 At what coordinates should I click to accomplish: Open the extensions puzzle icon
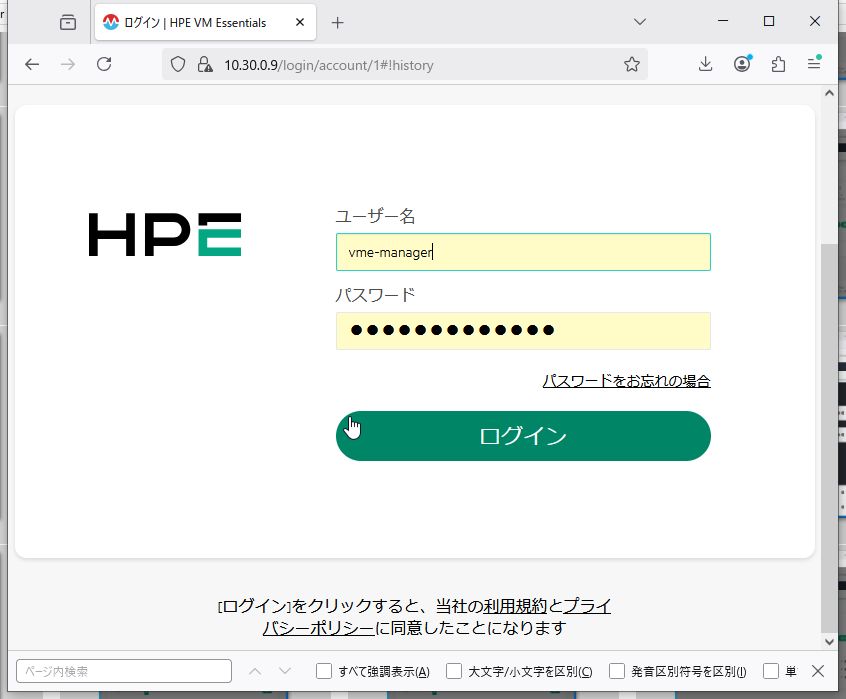(x=779, y=64)
